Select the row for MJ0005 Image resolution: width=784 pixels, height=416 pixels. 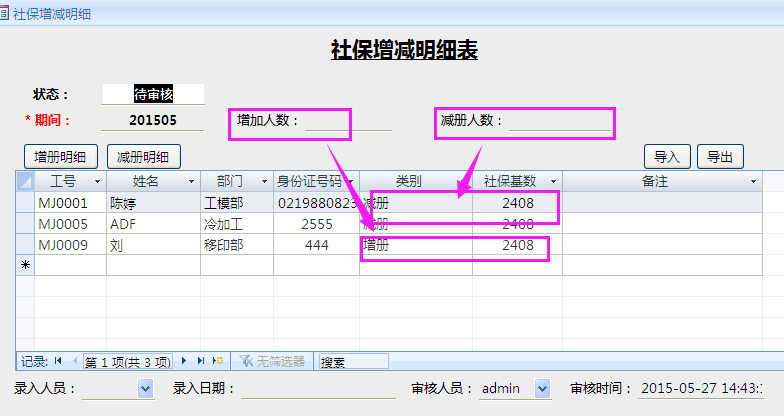click(x=25, y=223)
